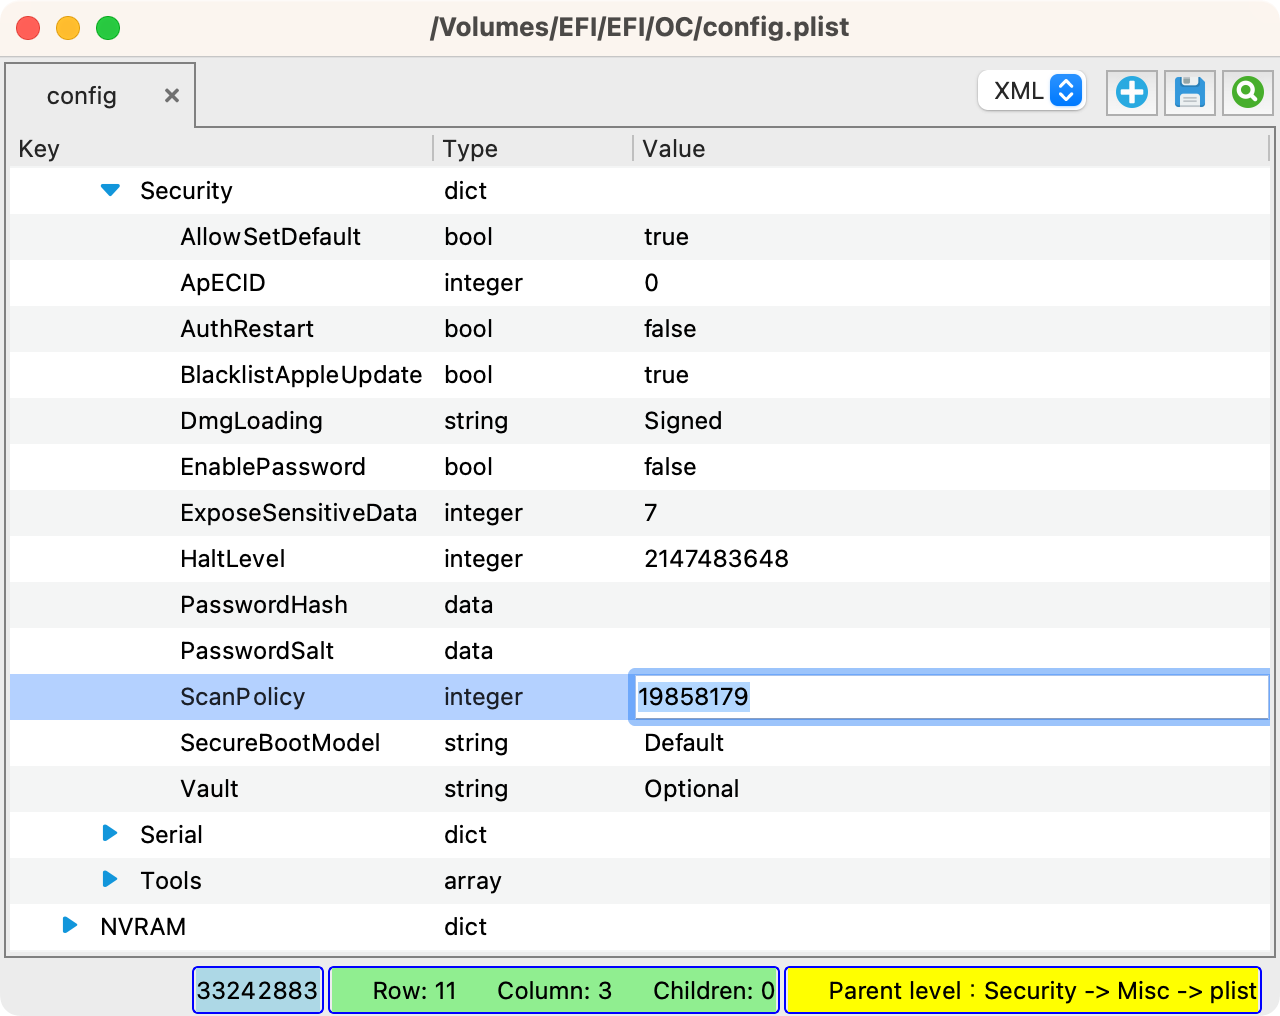Screen dimensions: 1280x1016
Task: Close the config tab
Action: (172, 95)
